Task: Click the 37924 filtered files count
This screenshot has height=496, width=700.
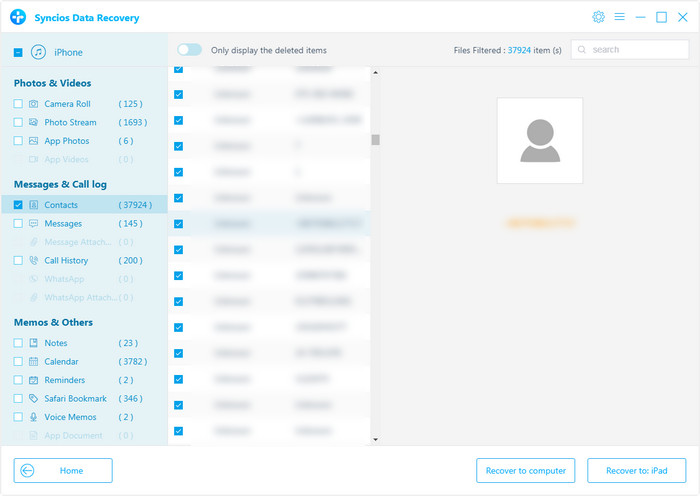Action: pyautogui.click(x=519, y=50)
